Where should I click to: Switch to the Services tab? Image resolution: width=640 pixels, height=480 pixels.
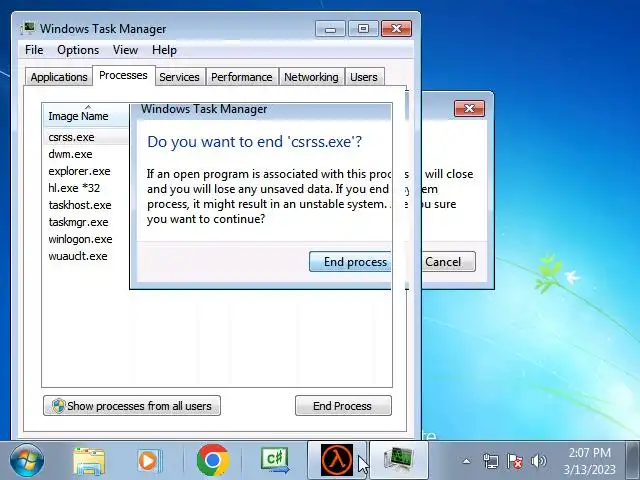coord(179,77)
